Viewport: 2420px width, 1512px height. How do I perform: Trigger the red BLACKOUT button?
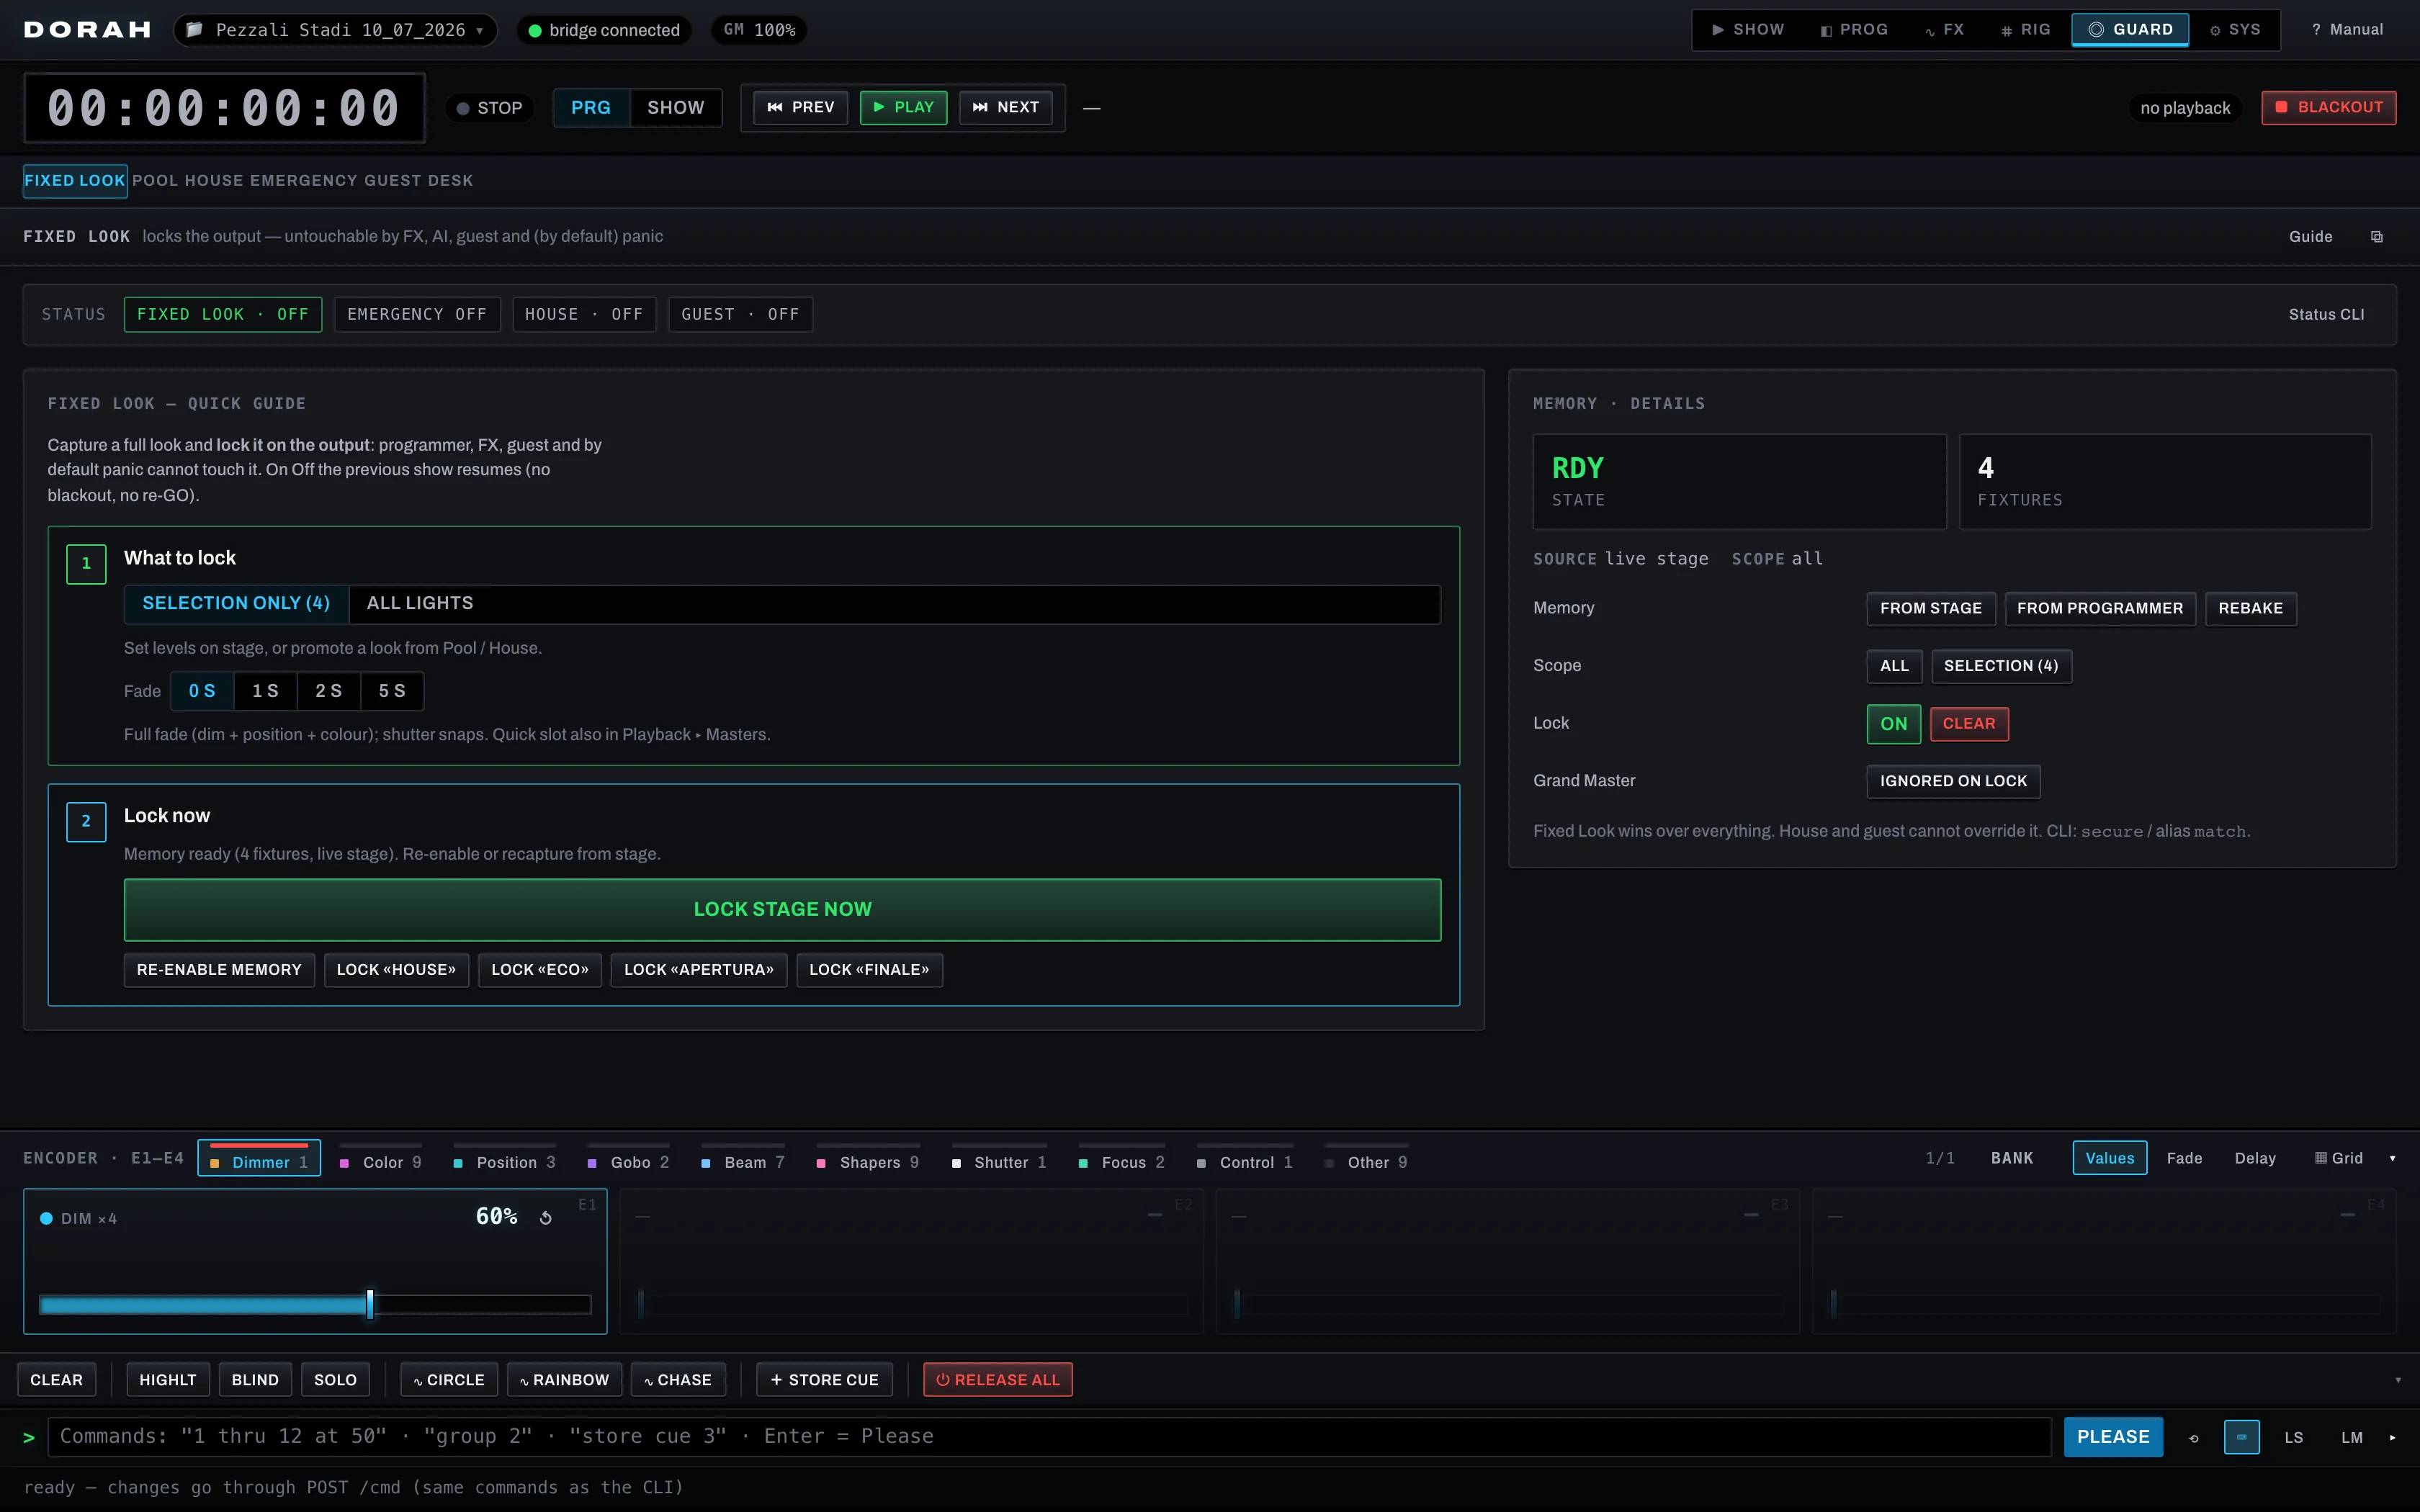[2329, 108]
